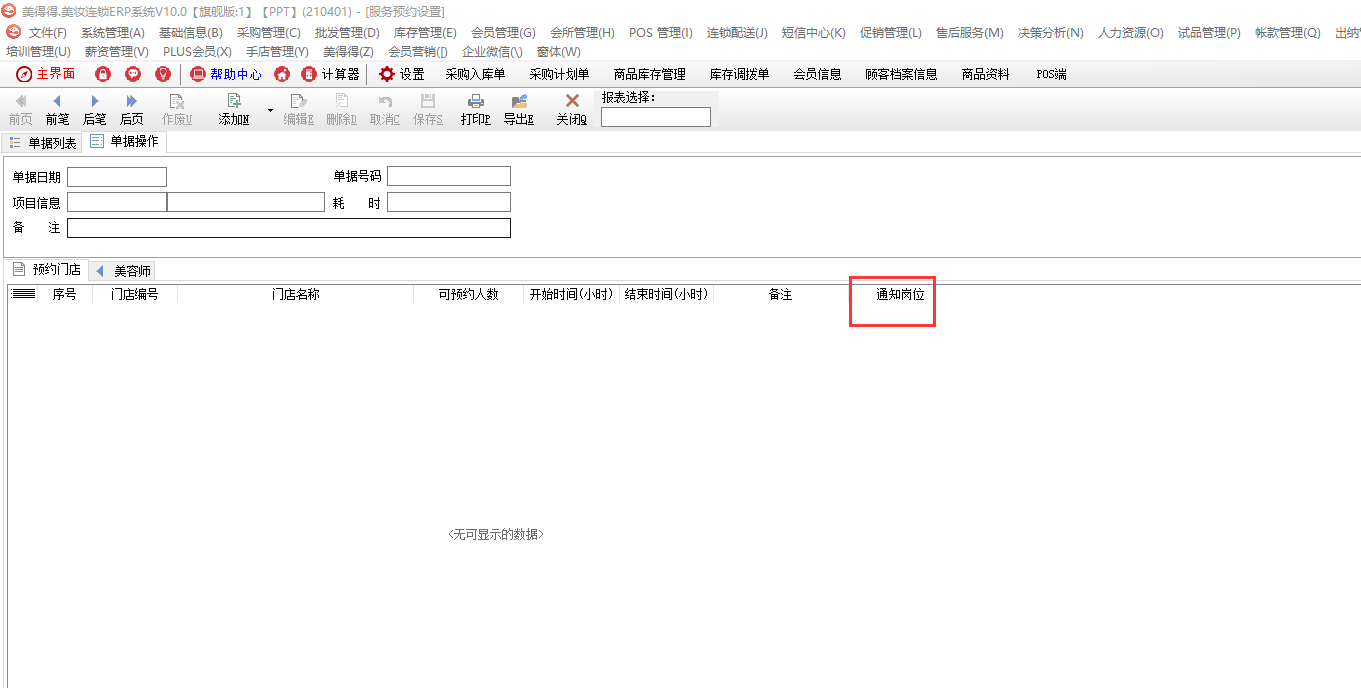This screenshot has height=688, width=1361.
Task: Click the red home icon
Action: 282,74
